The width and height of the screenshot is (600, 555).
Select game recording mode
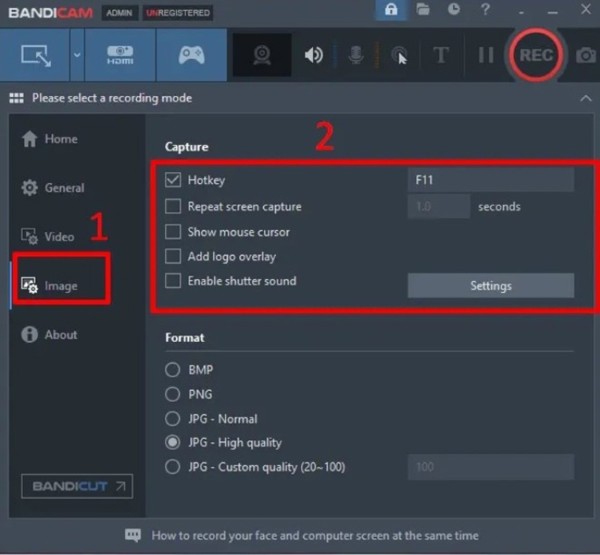tap(191, 55)
